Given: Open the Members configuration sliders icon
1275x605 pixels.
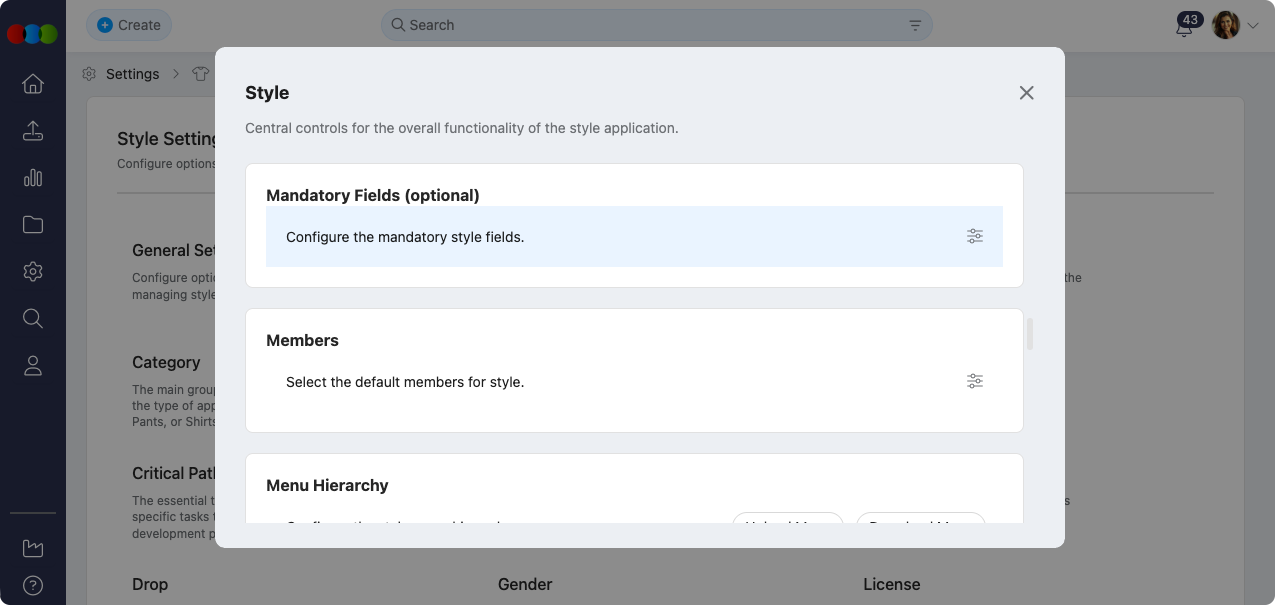Looking at the screenshot, I should click(x=975, y=381).
